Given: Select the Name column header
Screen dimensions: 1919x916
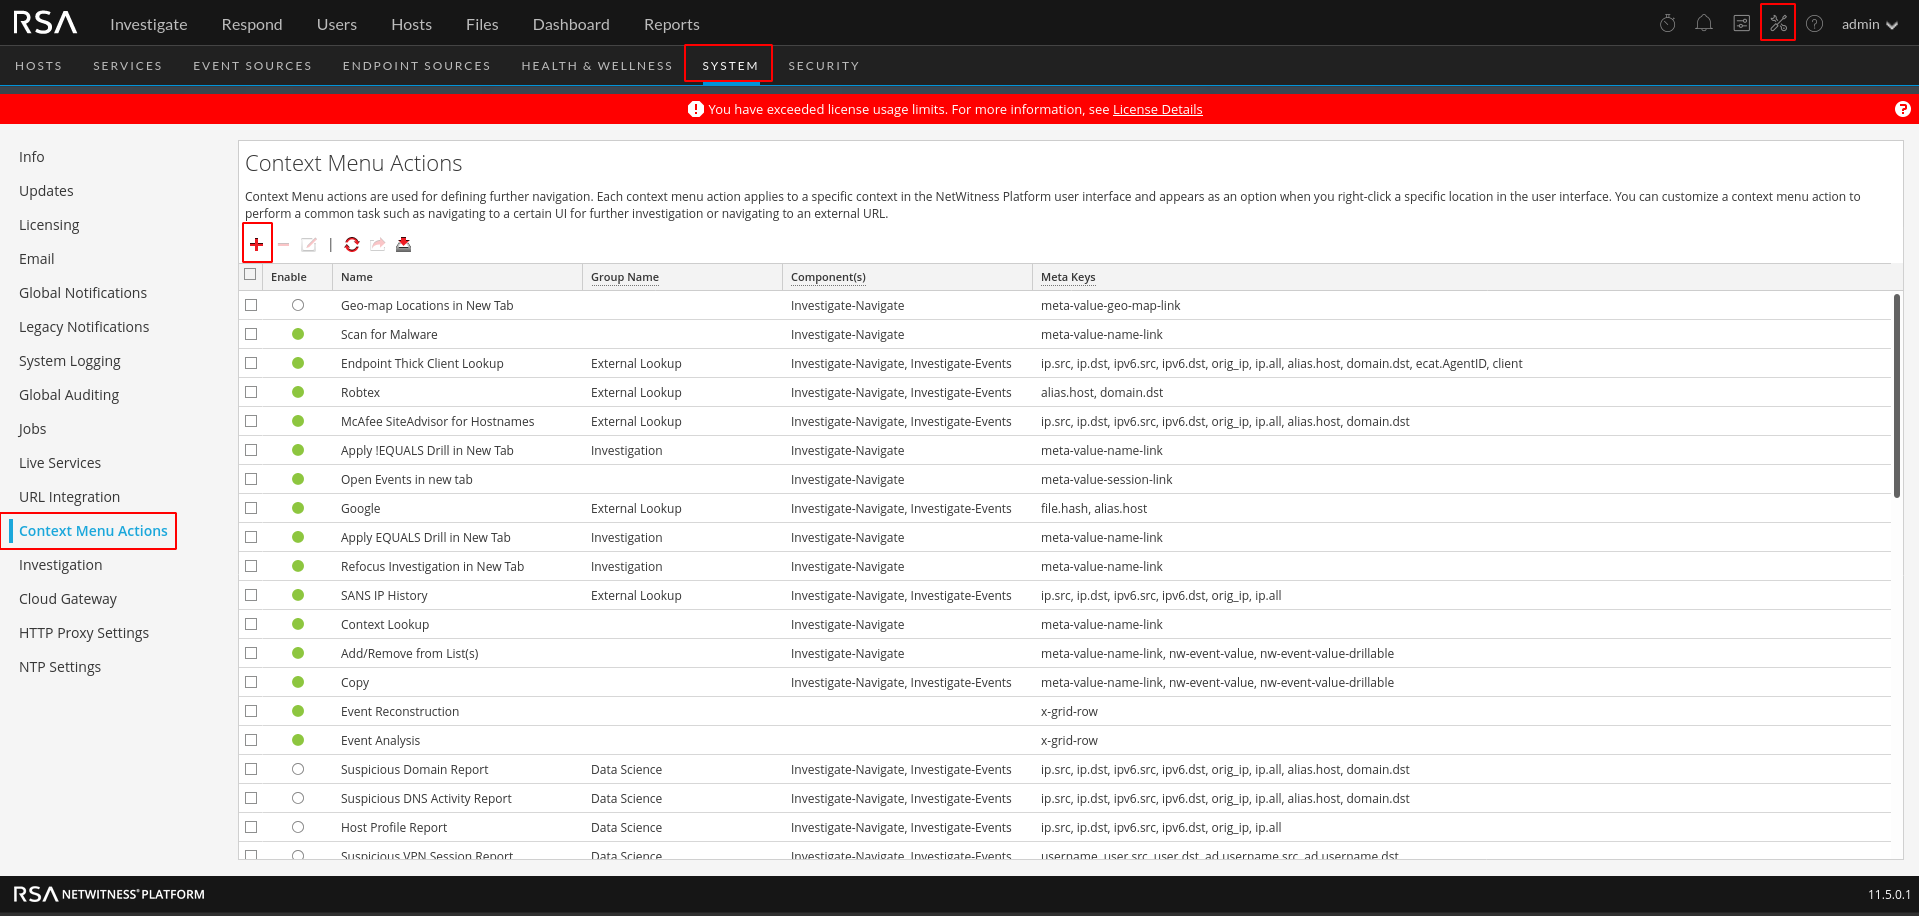Looking at the screenshot, I should coord(356,276).
